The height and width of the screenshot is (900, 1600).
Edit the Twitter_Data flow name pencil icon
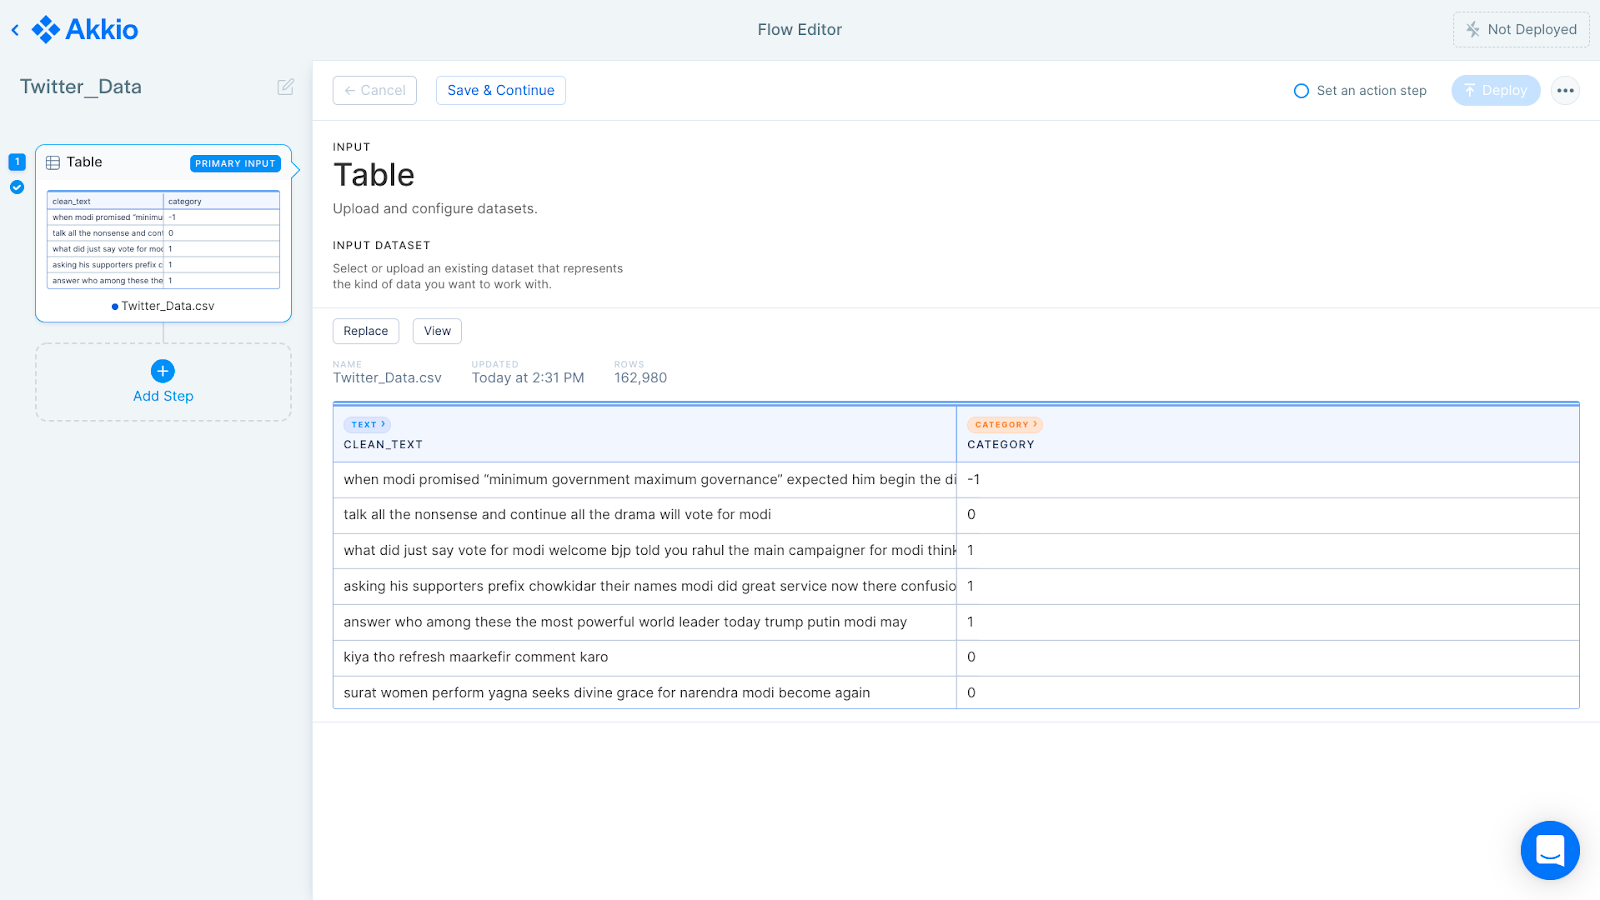tap(286, 87)
